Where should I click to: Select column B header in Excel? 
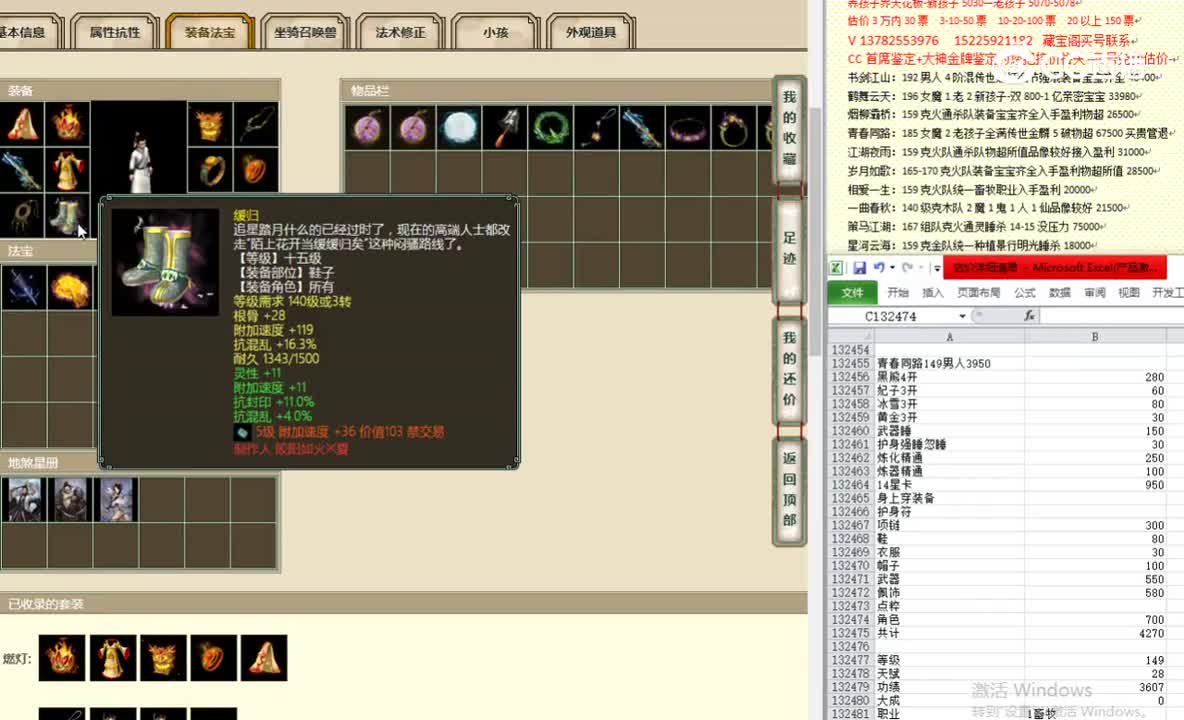point(1095,337)
